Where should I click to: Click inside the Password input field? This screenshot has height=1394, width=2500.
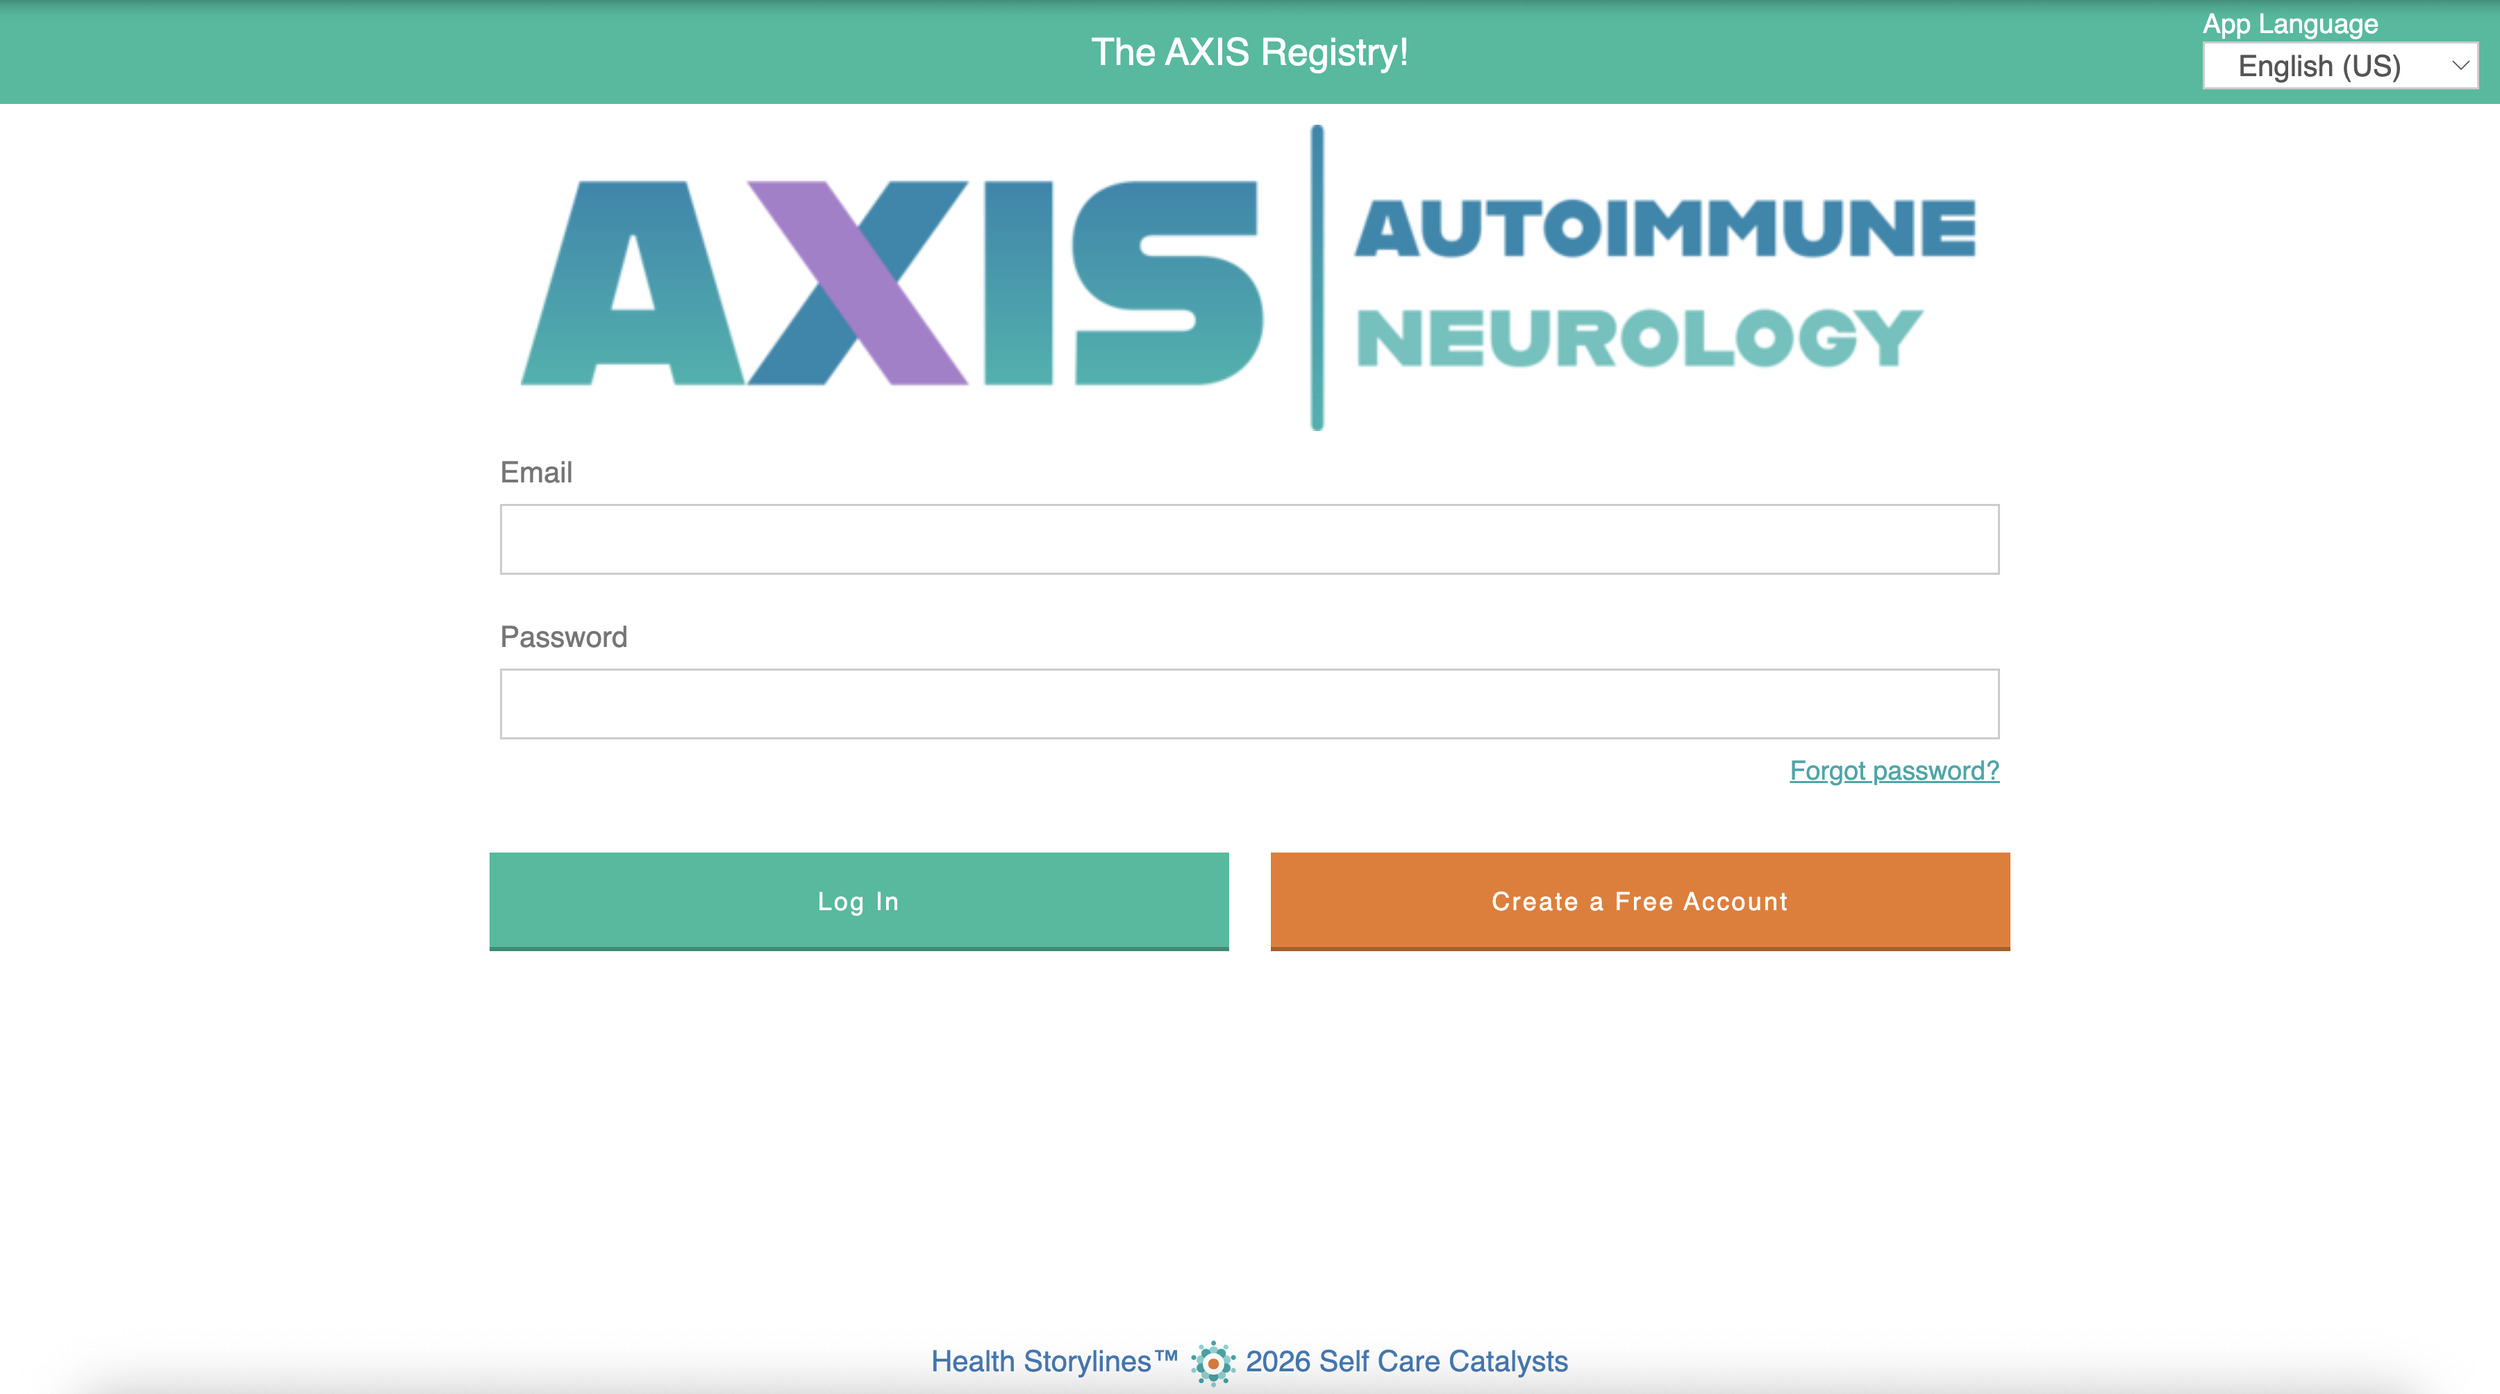pos(1249,703)
